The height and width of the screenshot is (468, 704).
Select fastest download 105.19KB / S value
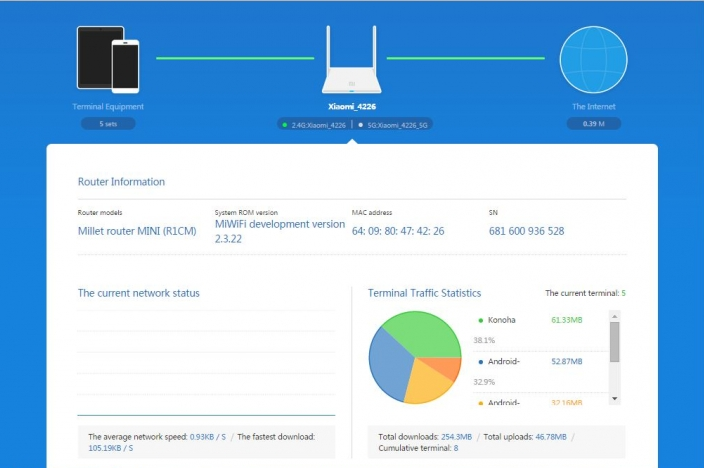click(110, 448)
